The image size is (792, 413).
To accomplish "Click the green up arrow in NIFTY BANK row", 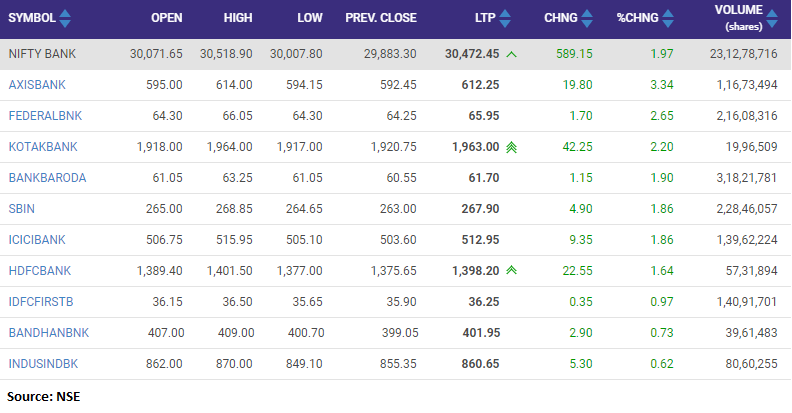I will coord(511,54).
